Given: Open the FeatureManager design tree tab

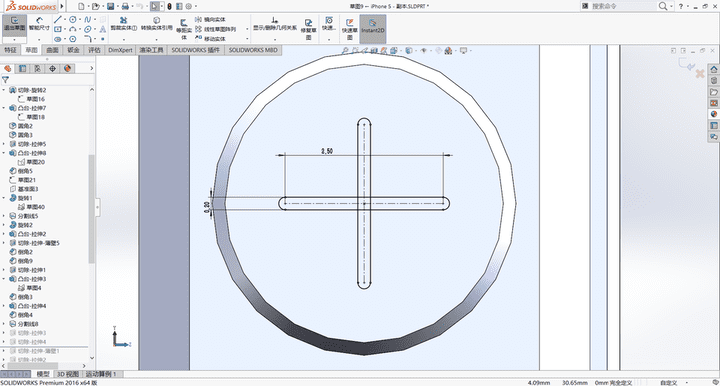Looking at the screenshot, I should [7, 68].
